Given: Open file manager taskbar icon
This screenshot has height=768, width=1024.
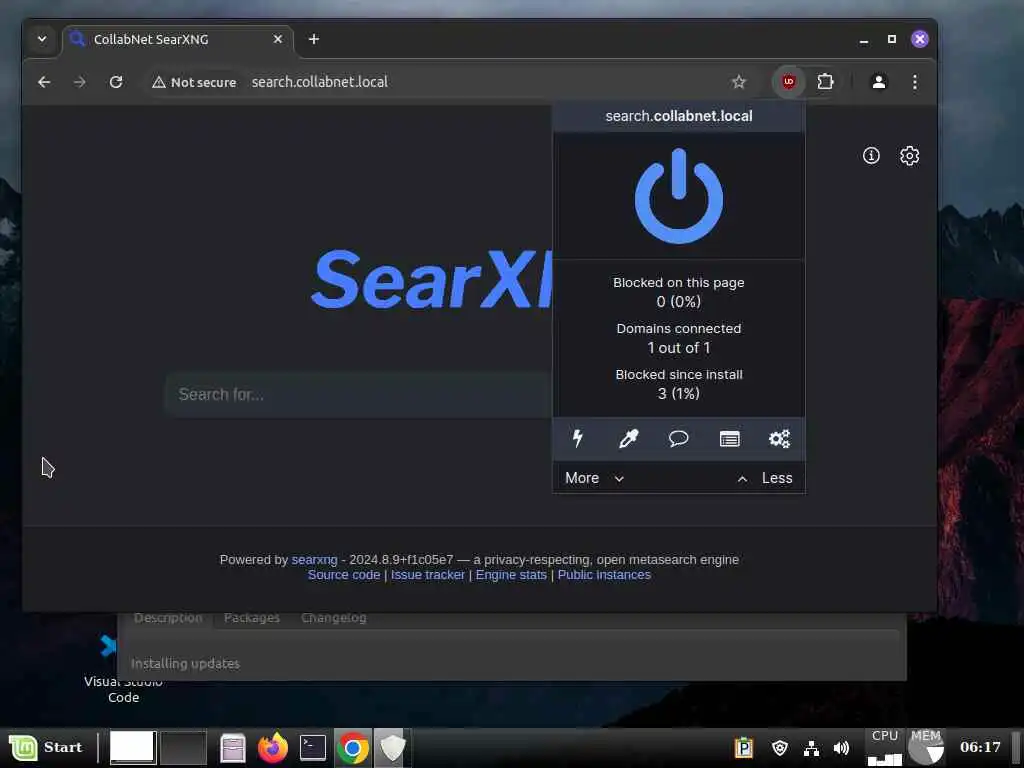Looking at the screenshot, I should (x=232, y=748).
